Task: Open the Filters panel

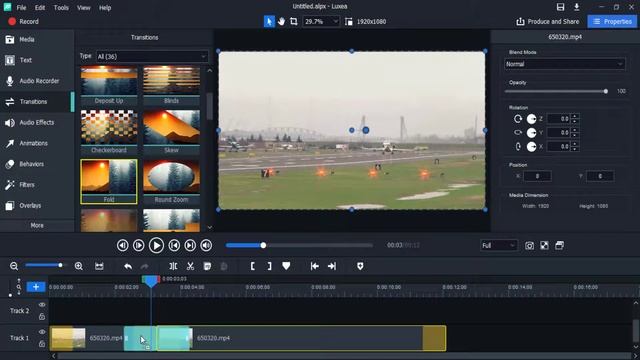Action: point(37,185)
